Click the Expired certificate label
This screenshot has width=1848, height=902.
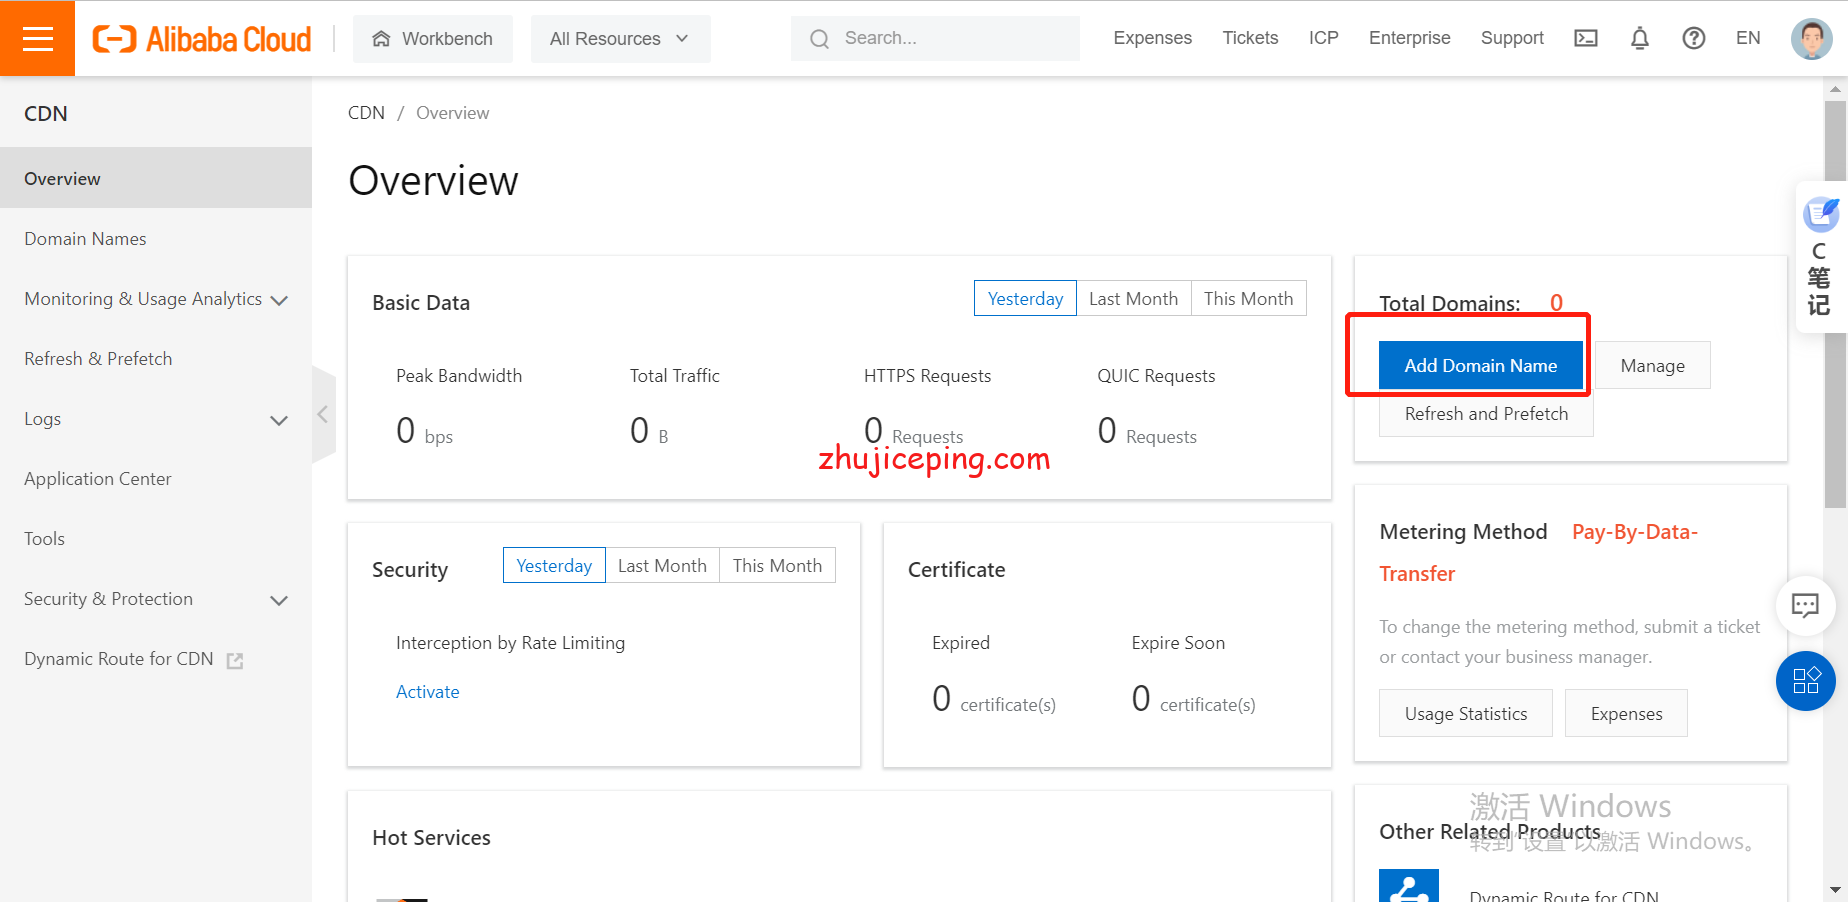pos(961,642)
